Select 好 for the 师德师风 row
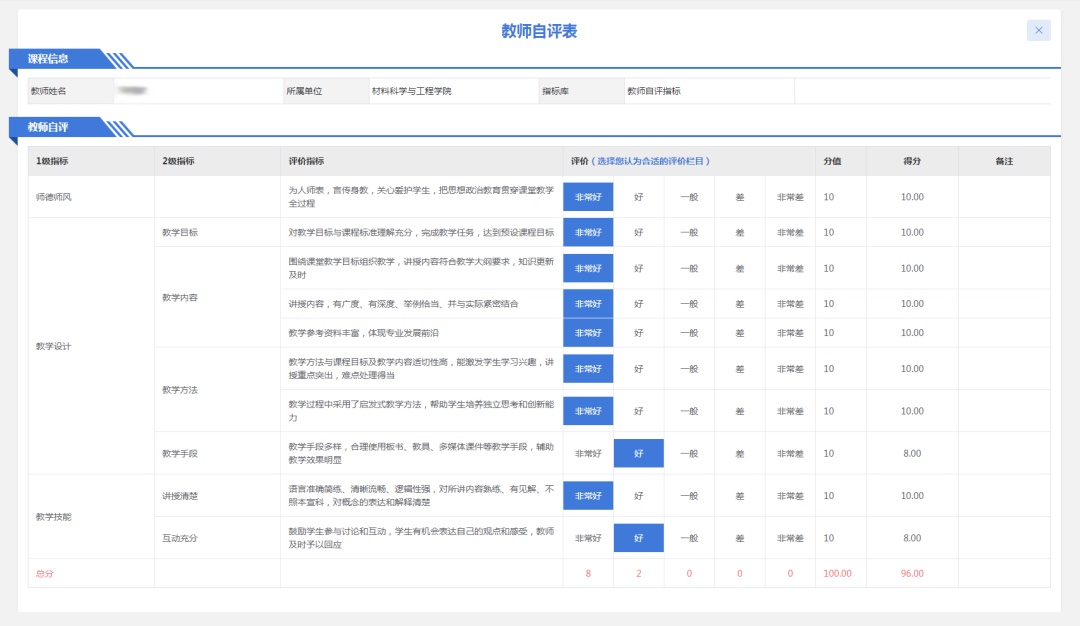Screen dimensions: 1080x626 [639, 197]
